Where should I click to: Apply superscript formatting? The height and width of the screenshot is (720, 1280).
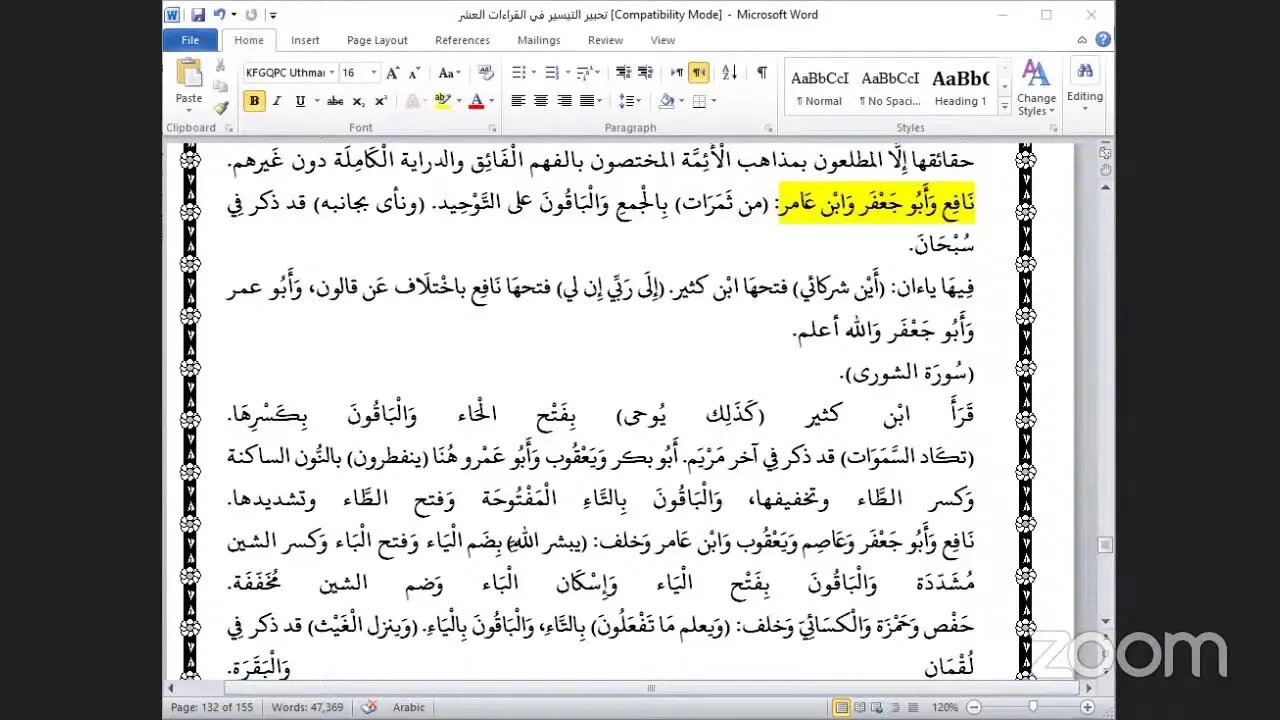coord(381,101)
